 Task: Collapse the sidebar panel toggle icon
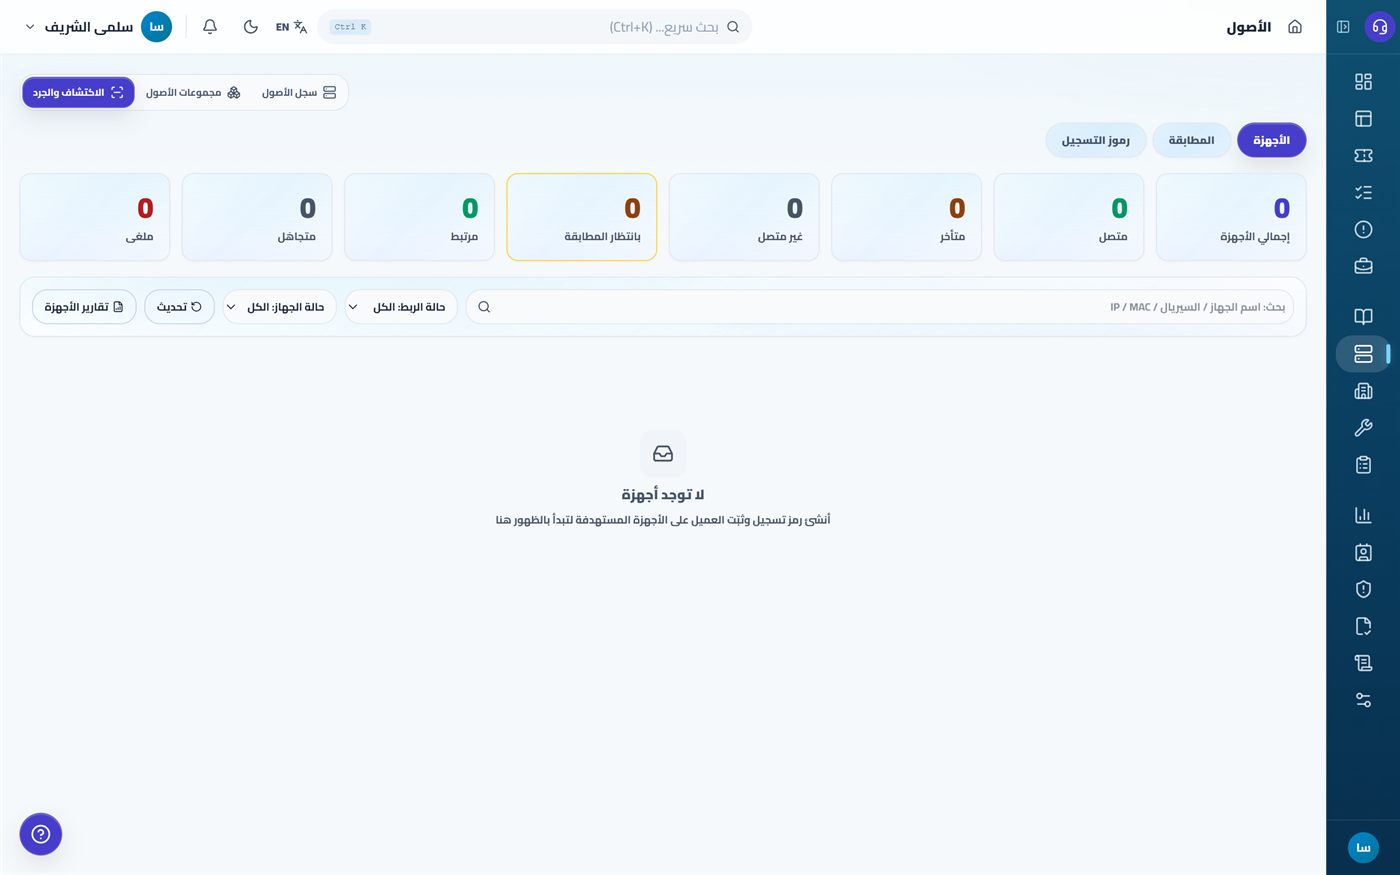click(x=1343, y=27)
